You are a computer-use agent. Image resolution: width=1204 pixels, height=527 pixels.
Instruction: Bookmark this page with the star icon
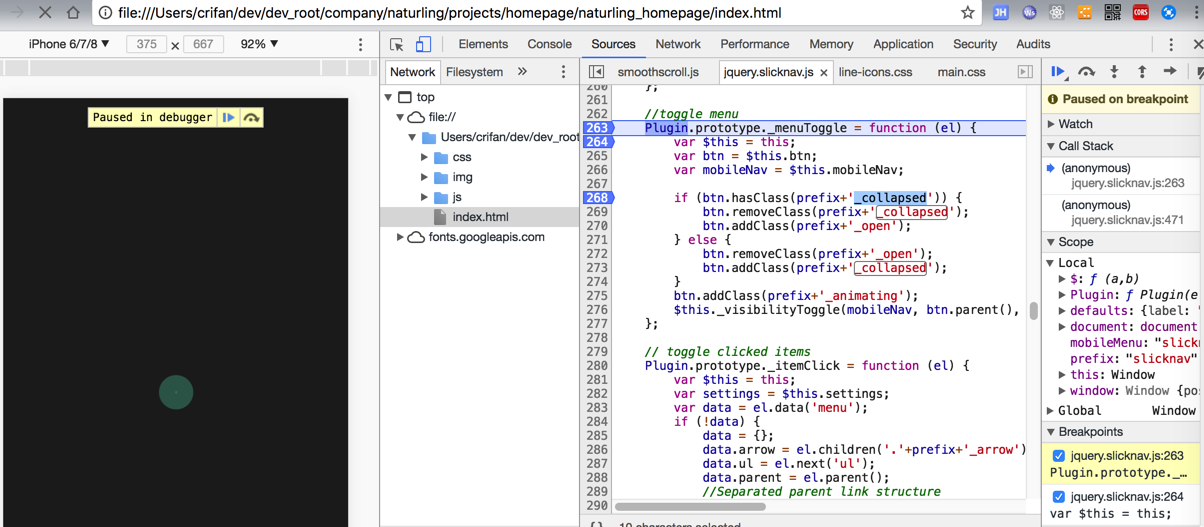pos(967,13)
